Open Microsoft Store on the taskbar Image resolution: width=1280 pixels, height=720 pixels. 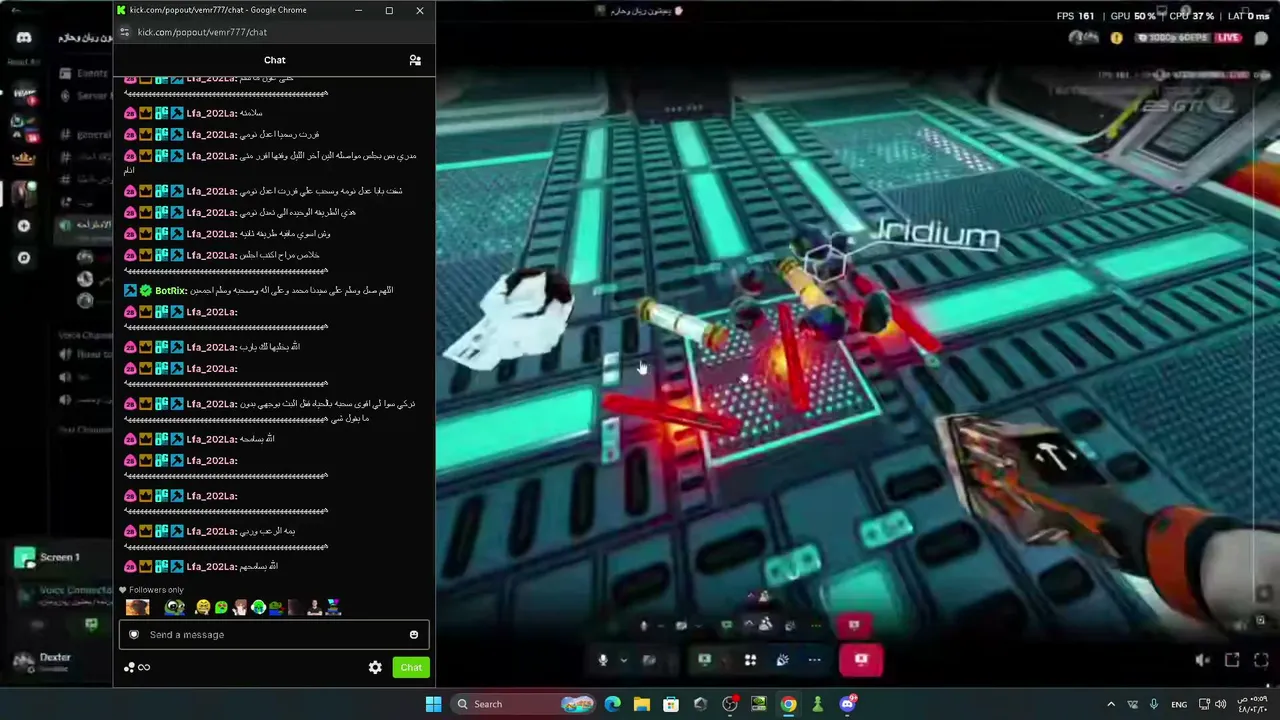click(x=671, y=704)
